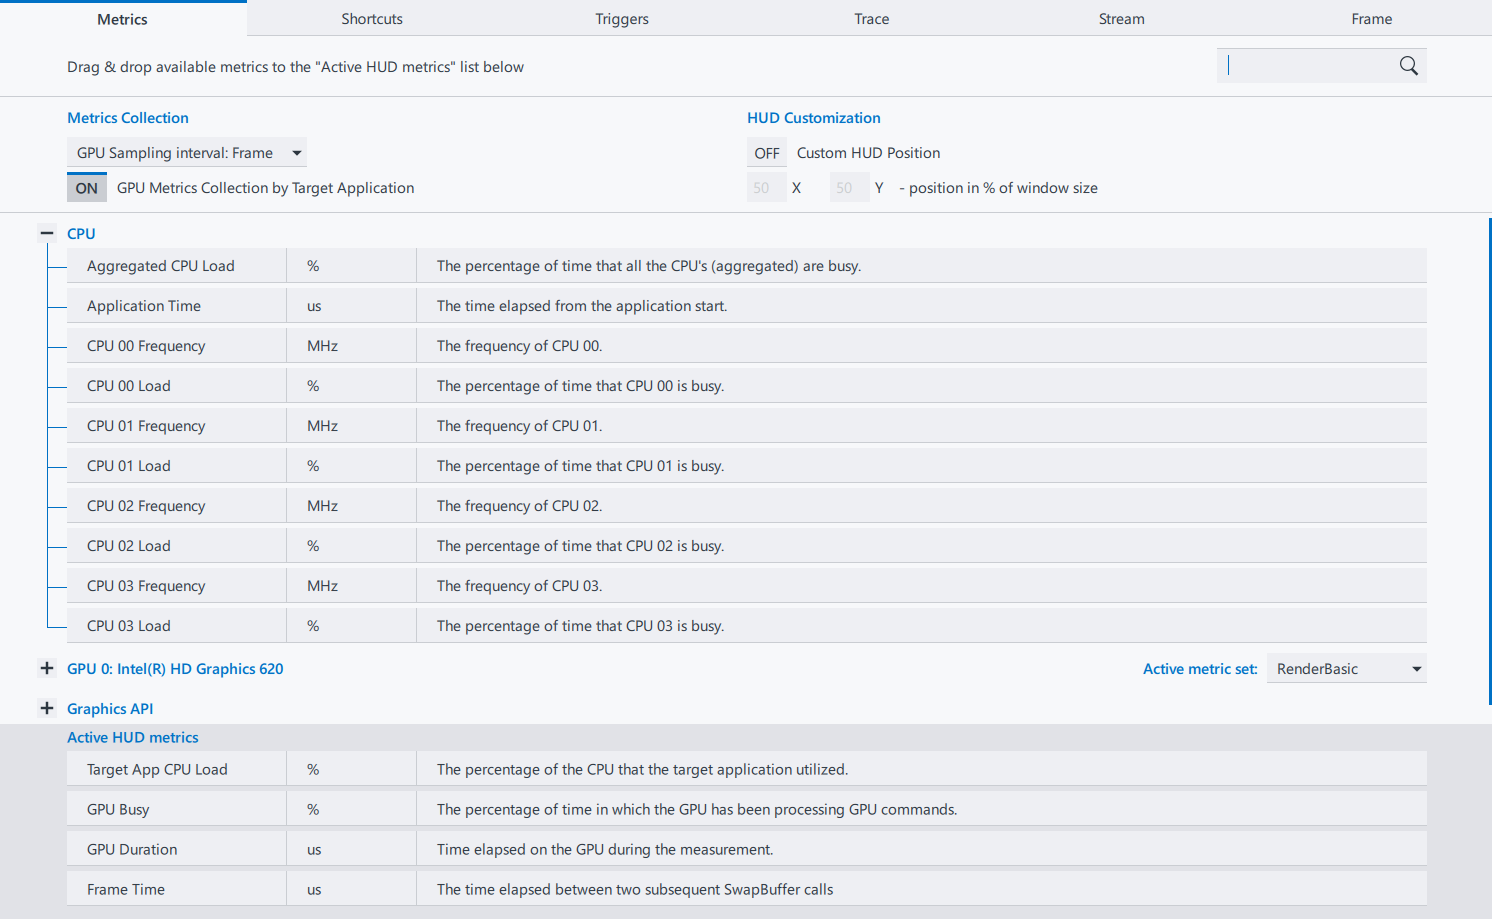Select GPU Busy in Active HUD metrics
The image size is (1492, 919).
[118, 809]
